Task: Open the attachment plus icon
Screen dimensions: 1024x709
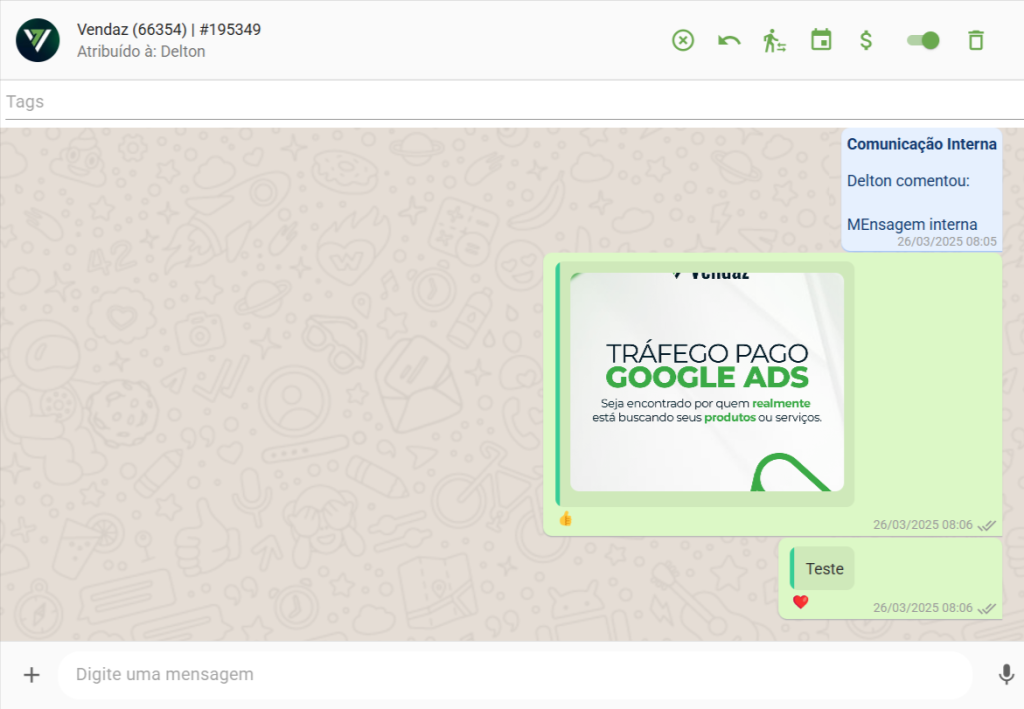Action: tap(31, 674)
